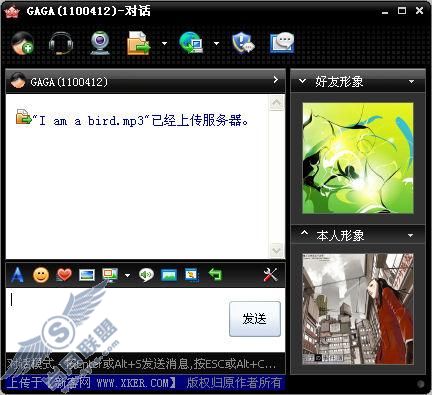The height and width of the screenshot is (395, 432).
Task: Click the message input text box
Action: tap(117, 319)
